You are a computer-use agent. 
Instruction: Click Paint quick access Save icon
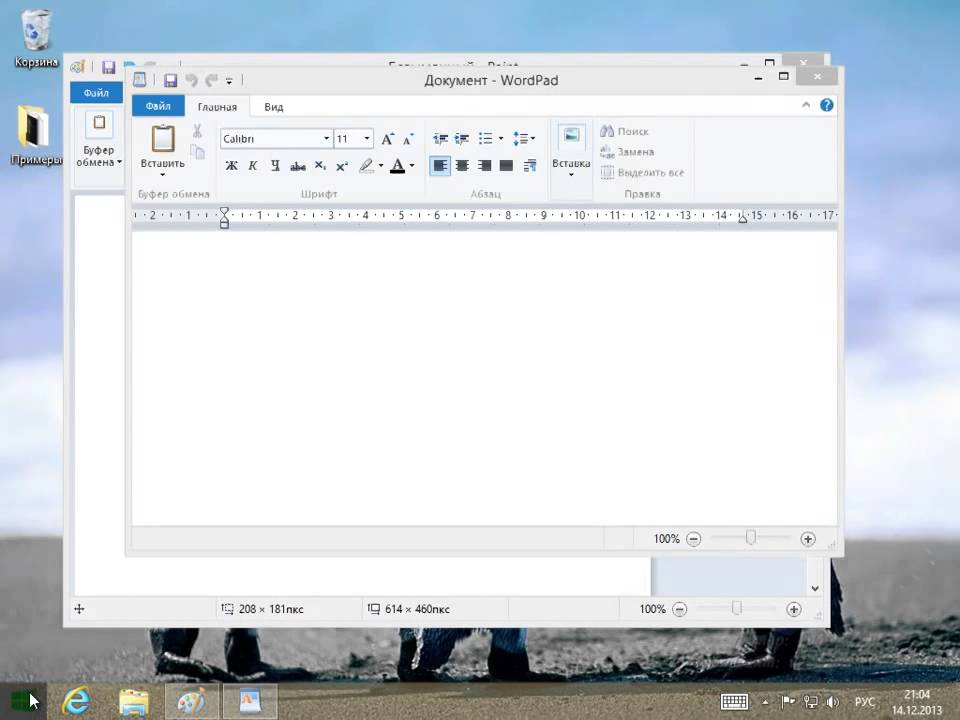109,67
